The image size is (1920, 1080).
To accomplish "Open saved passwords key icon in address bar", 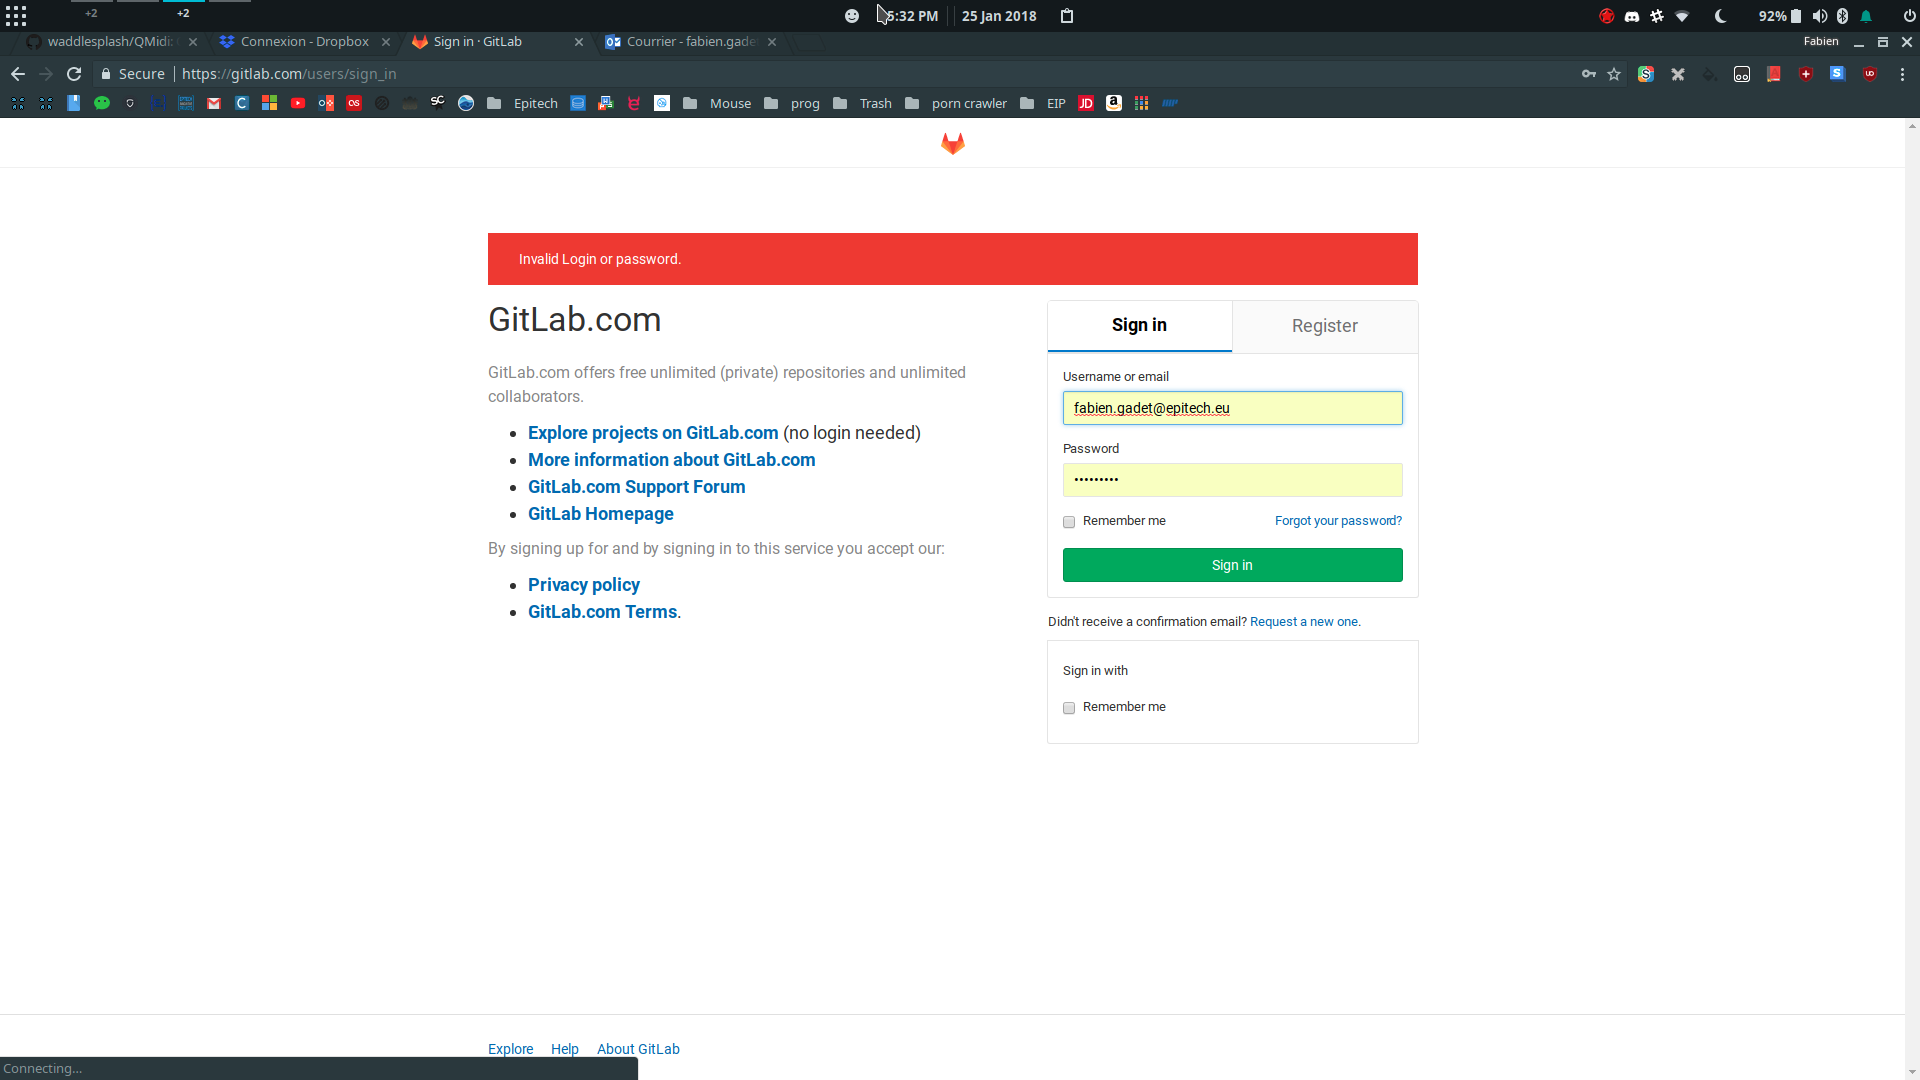I will coord(1588,74).
